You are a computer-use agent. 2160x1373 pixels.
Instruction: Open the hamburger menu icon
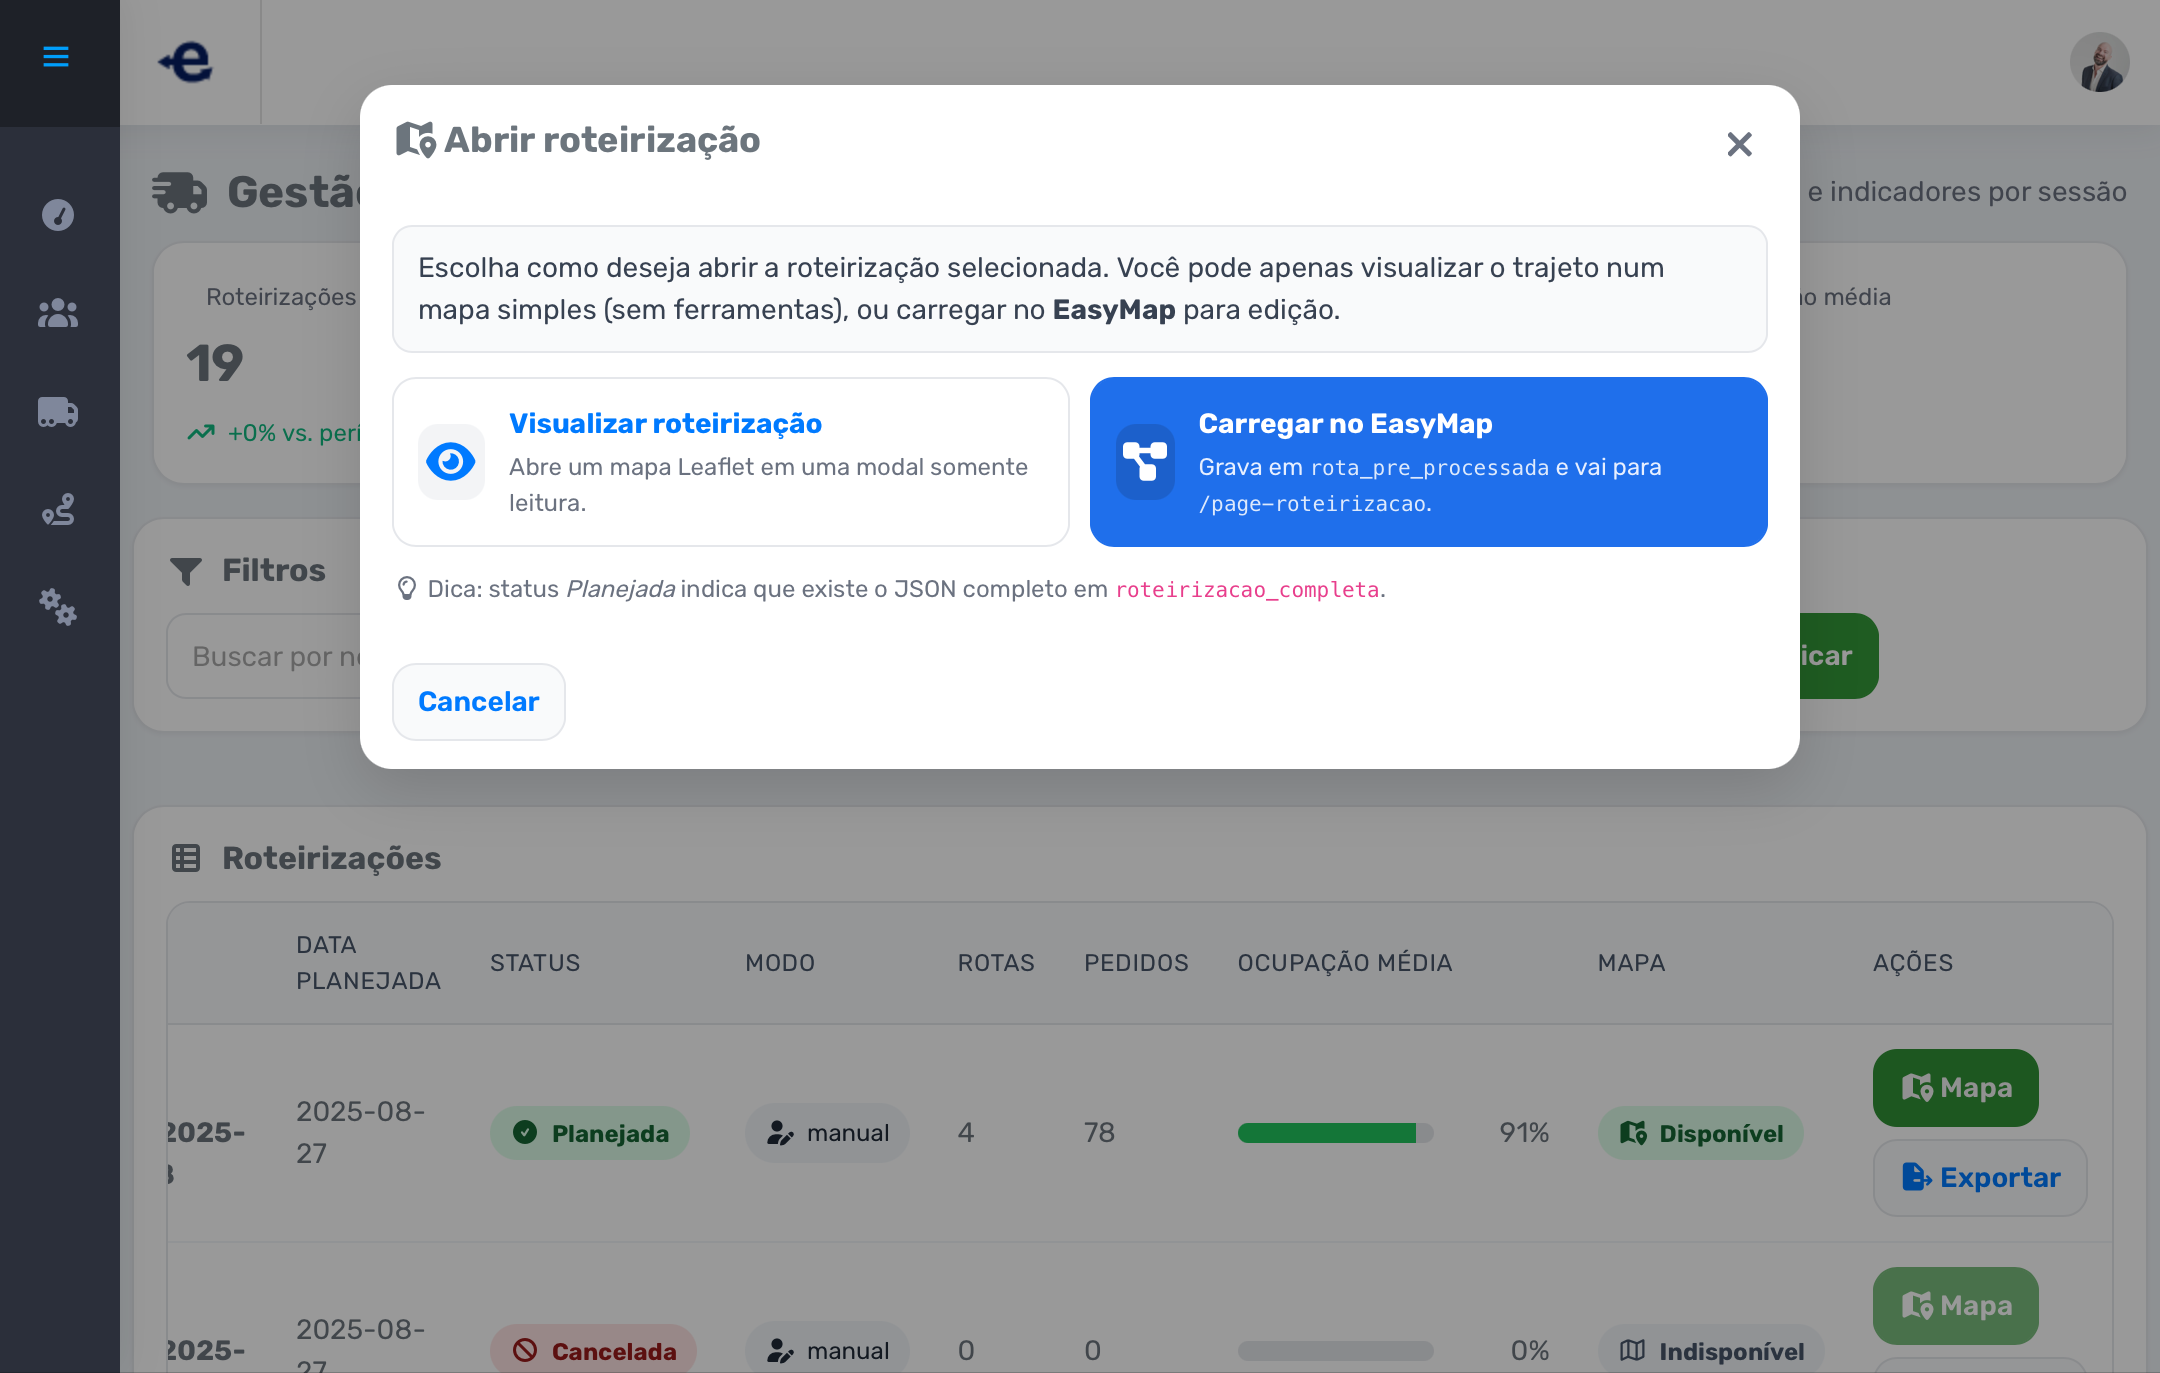pyautogui.click(x=56, y=57)
